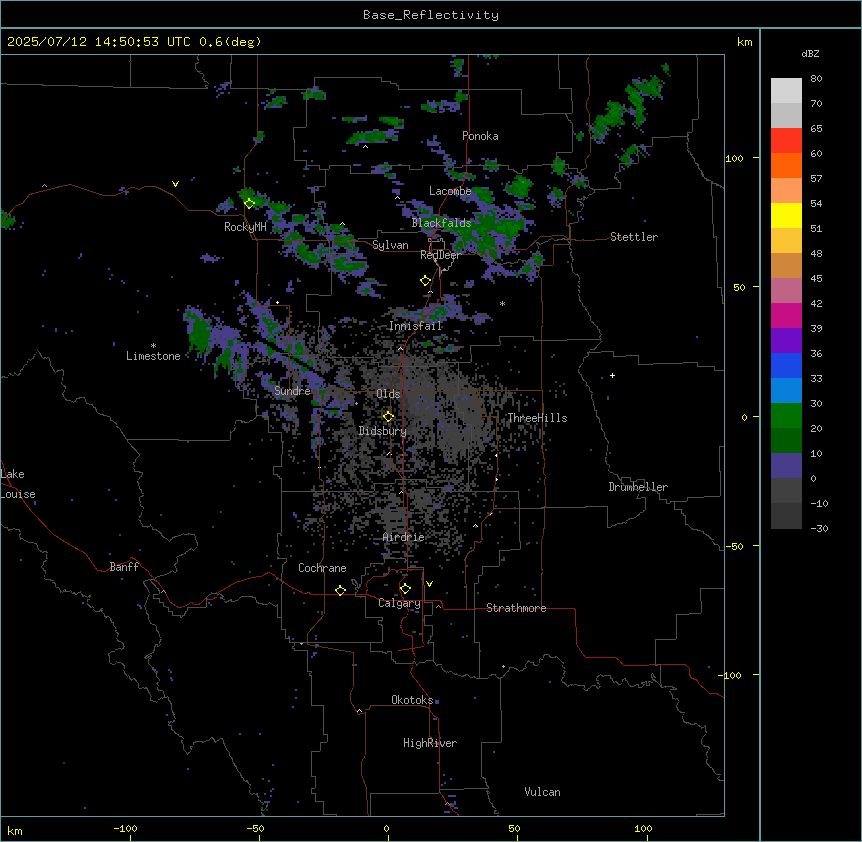Select the Sundre label
Screen dimensions: 862x842
click(292, 391)
